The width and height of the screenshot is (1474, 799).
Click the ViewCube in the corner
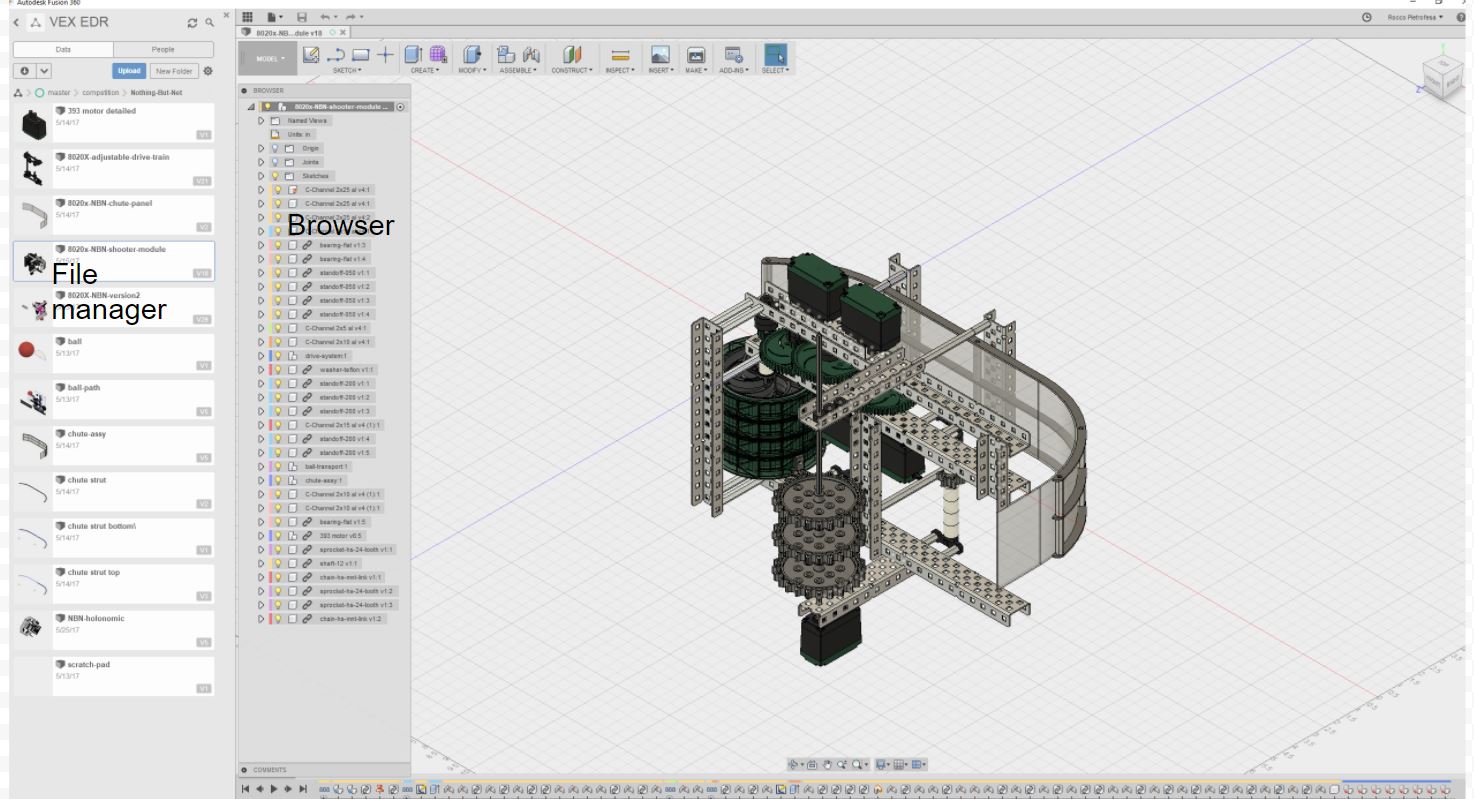pyautogui.click(x=1443, y=76)
